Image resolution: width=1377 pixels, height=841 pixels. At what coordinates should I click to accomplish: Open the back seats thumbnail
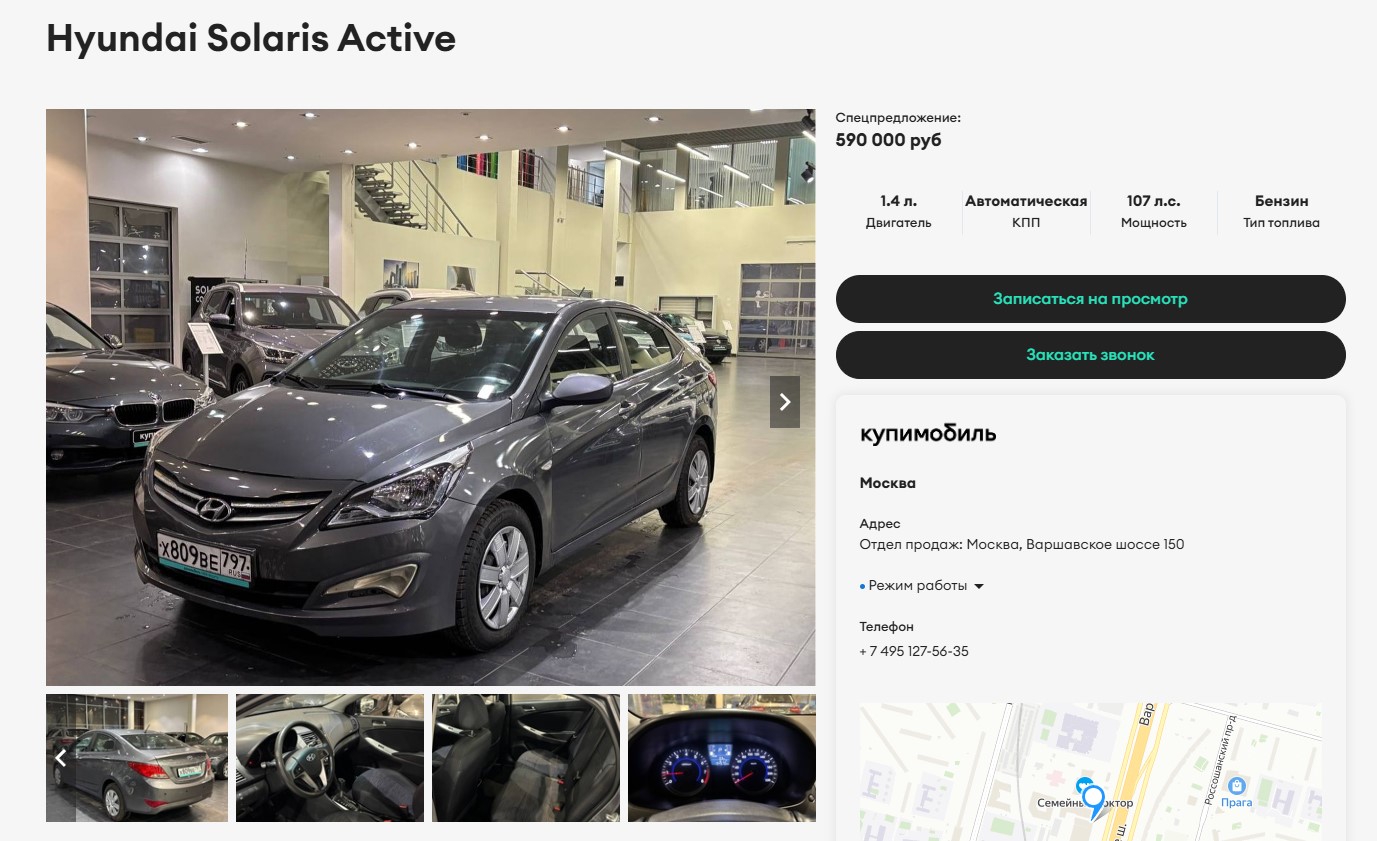click(526, 758)
